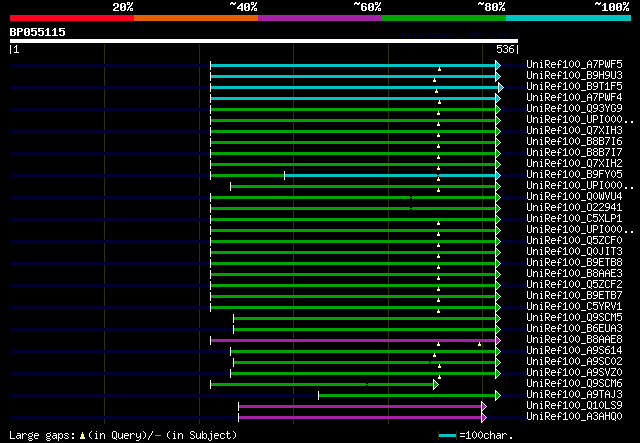
Task: Select the UniRef100_Q7XIH2 label
Action: (574, 163)
